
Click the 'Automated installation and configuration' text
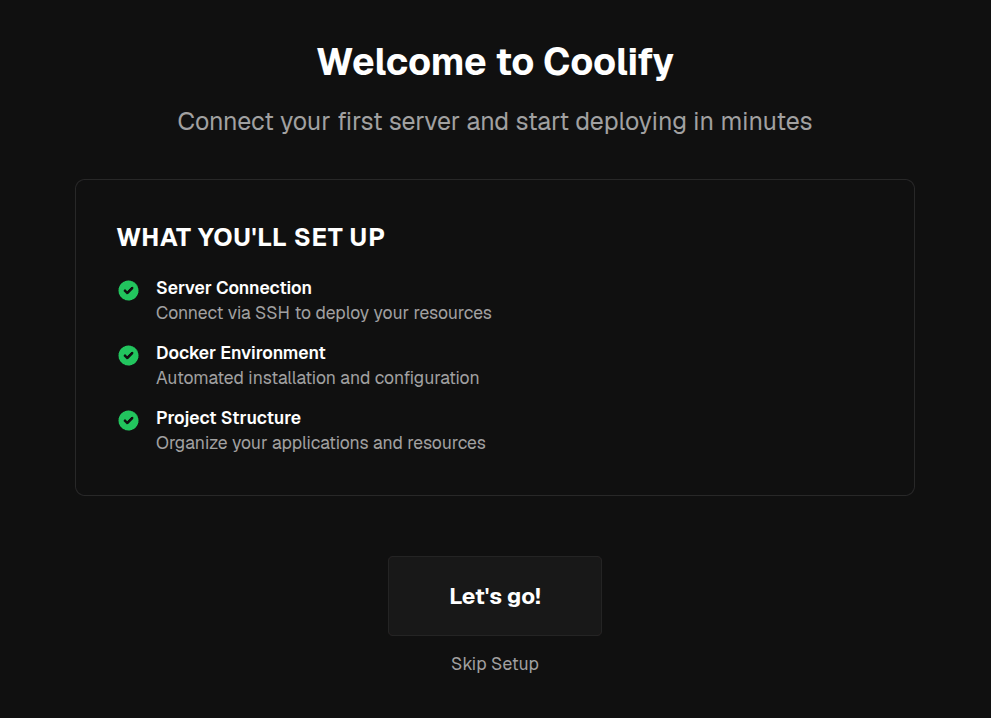point(317,378)
